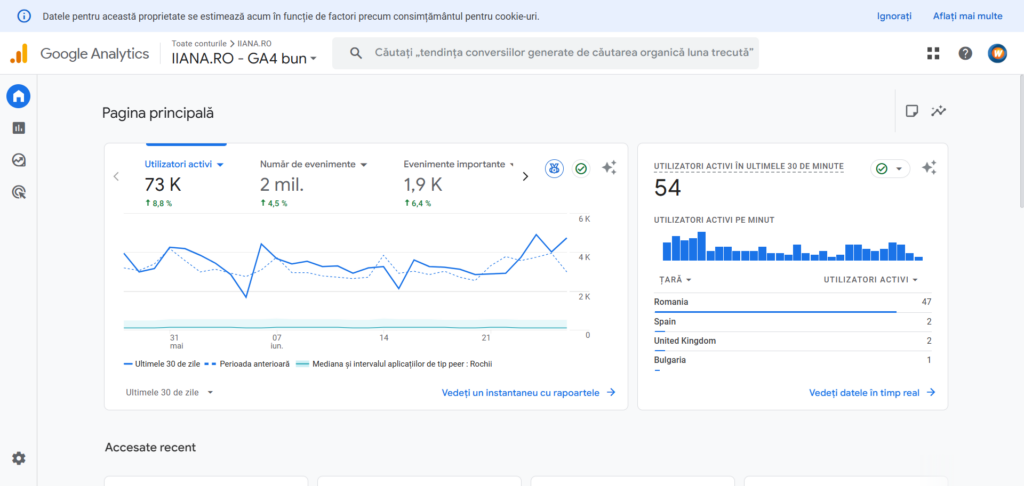Open the account profile avatar
This screenshot has width=1024, height=486.
point(997,54)
